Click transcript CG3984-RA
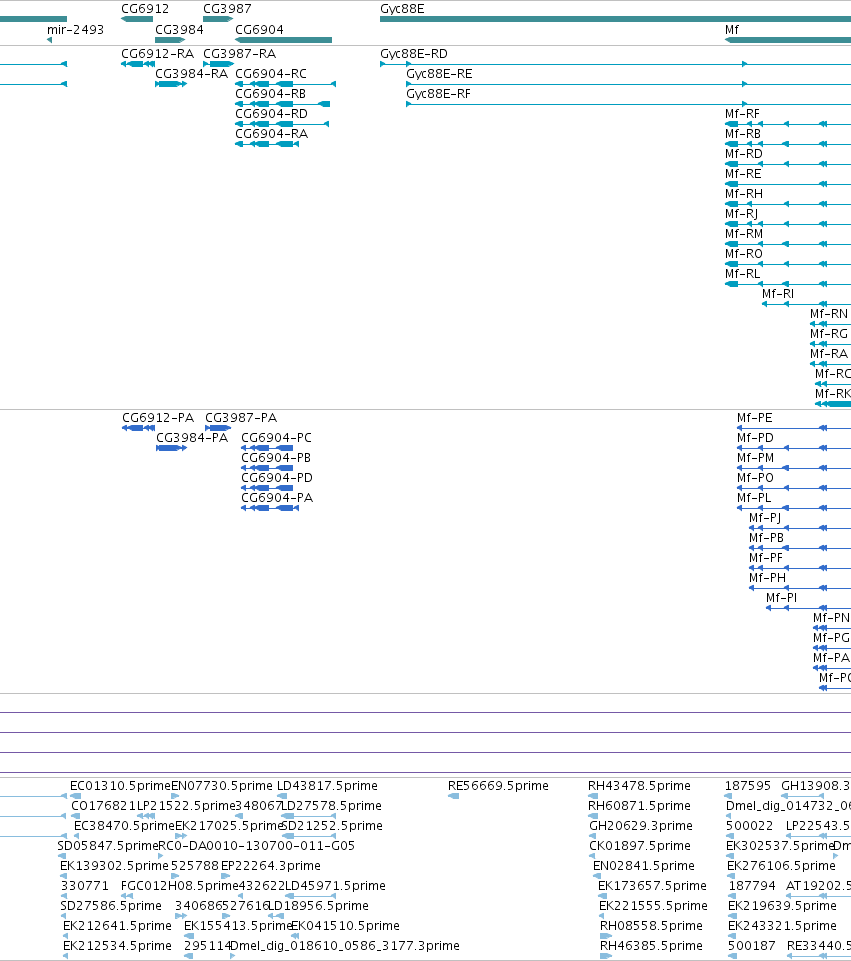Screen dimensions: 851x961 pos(191,74)
